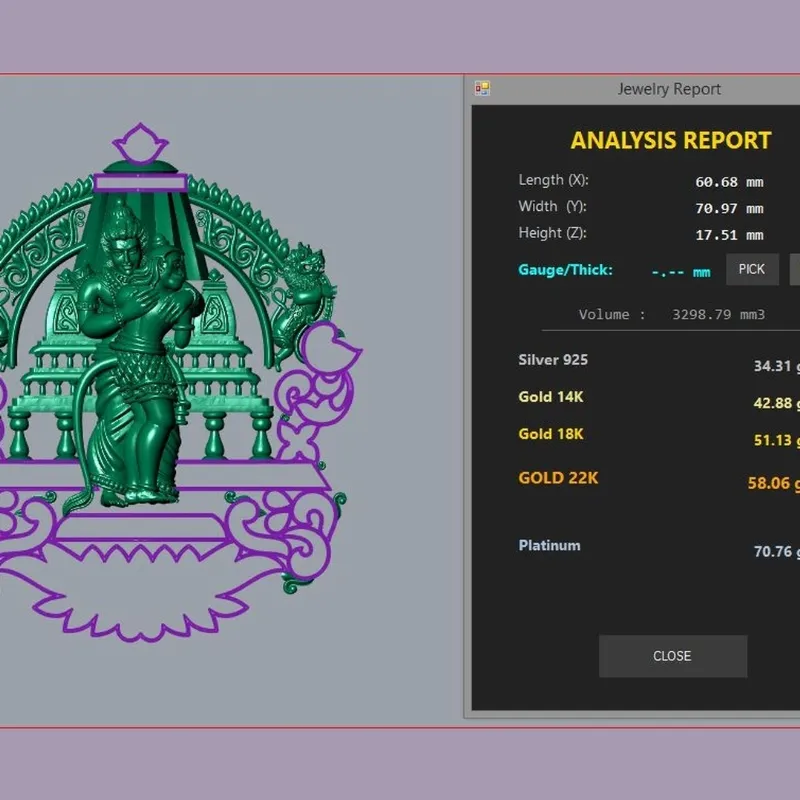This screenshot has height=800, width=800.
Task: Click the Silver 925 weight row
Action: tap(658, 362)
